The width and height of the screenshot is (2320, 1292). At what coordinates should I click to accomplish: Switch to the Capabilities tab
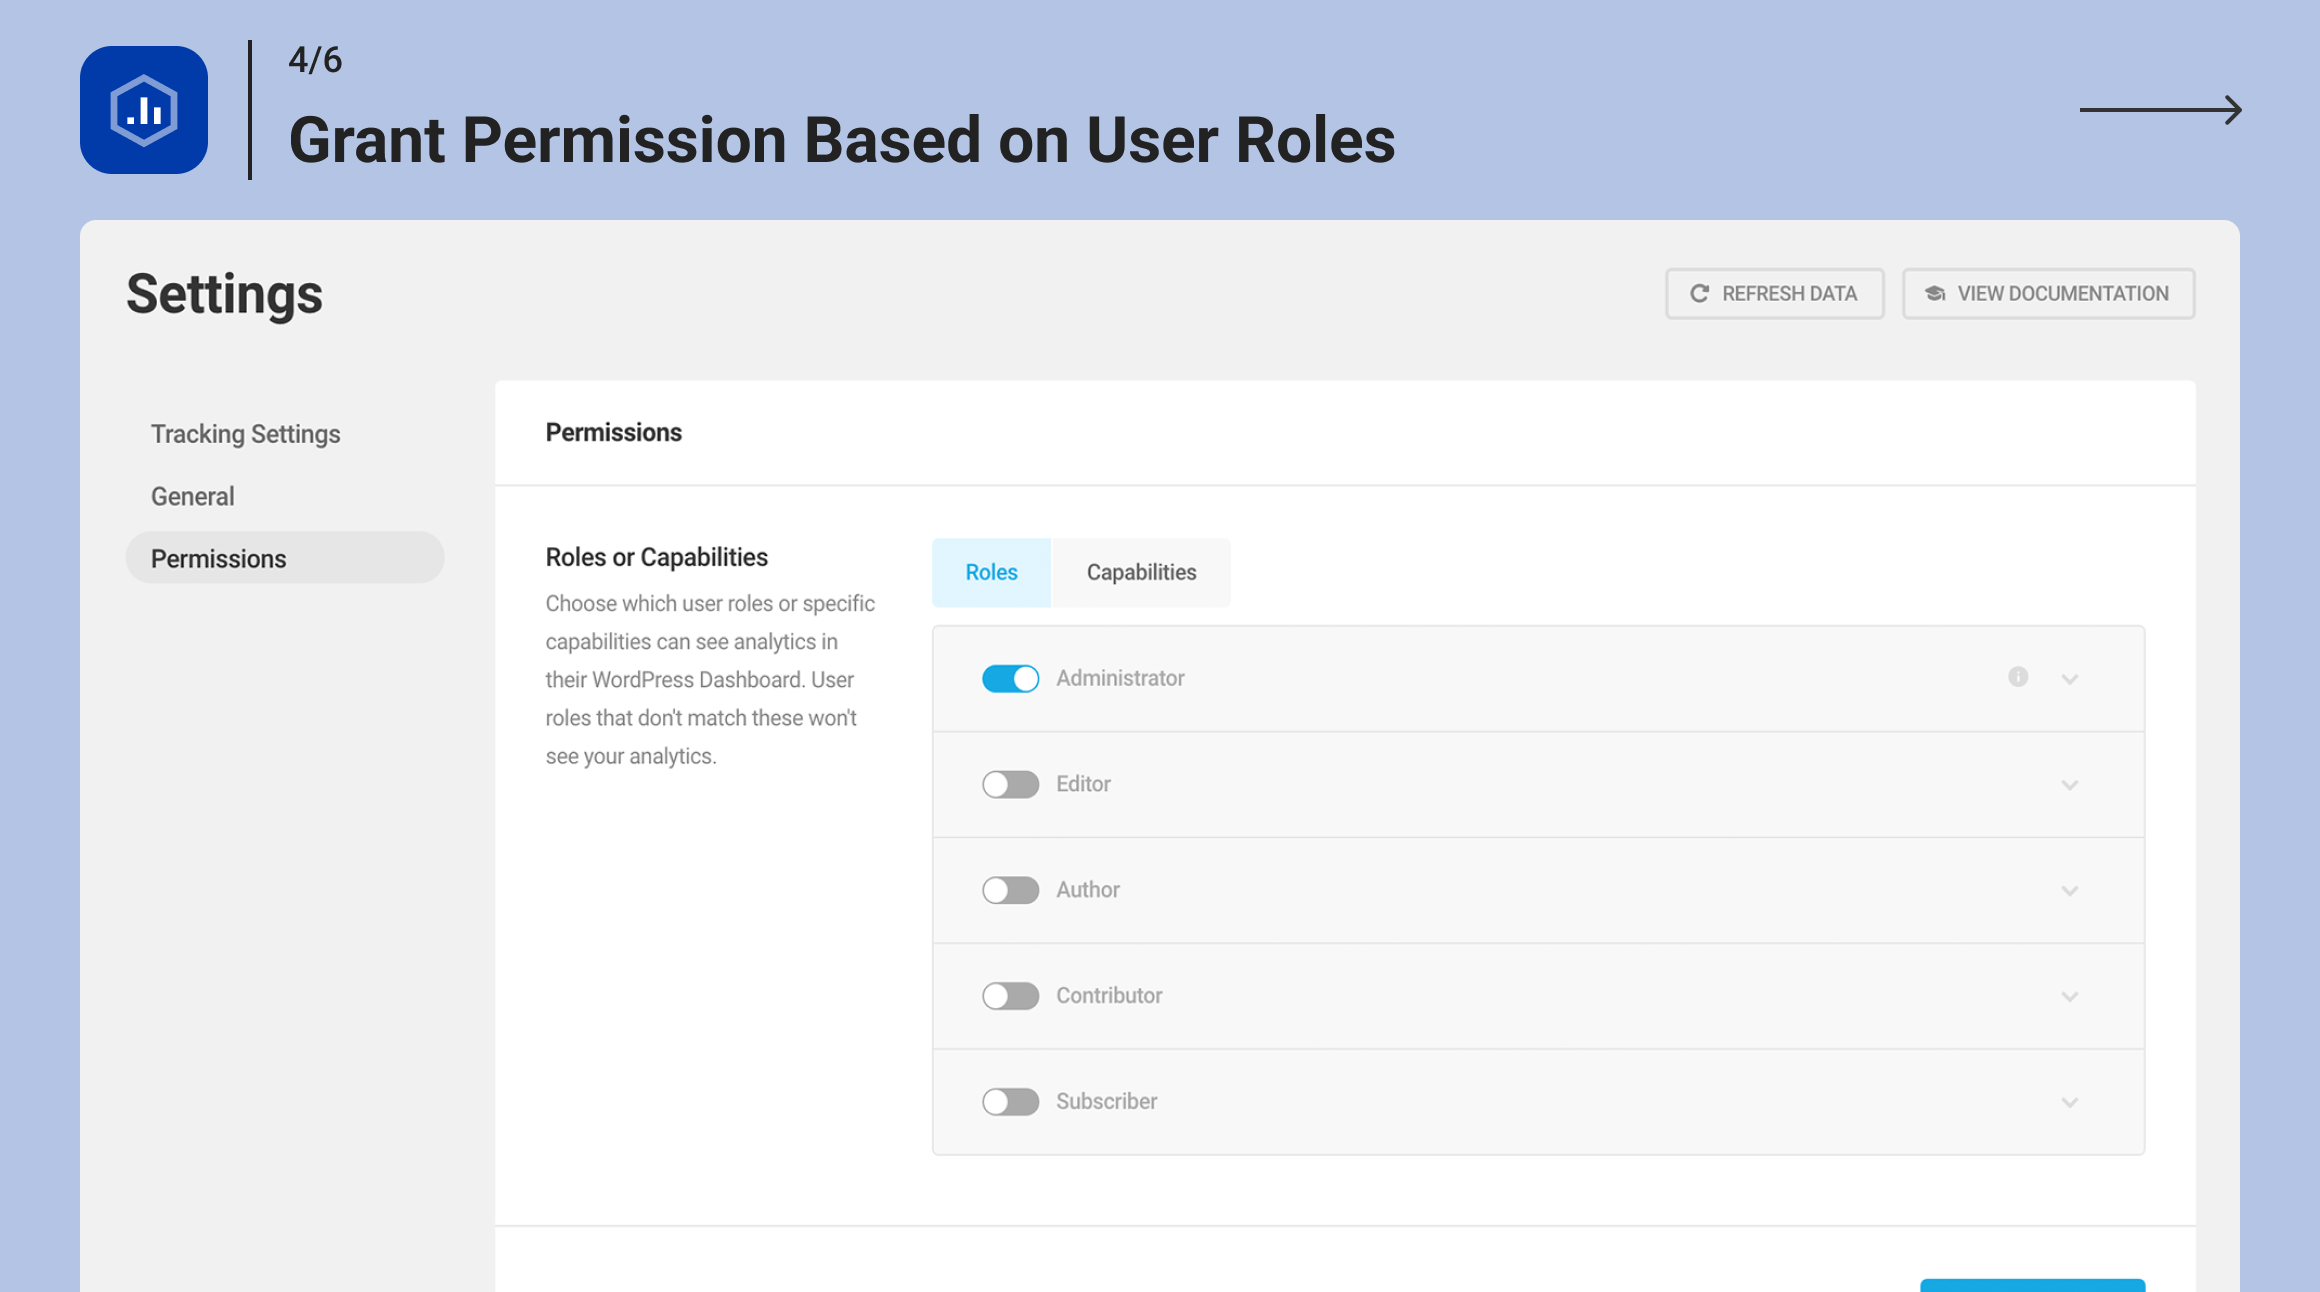click(x=1141, y=573)
